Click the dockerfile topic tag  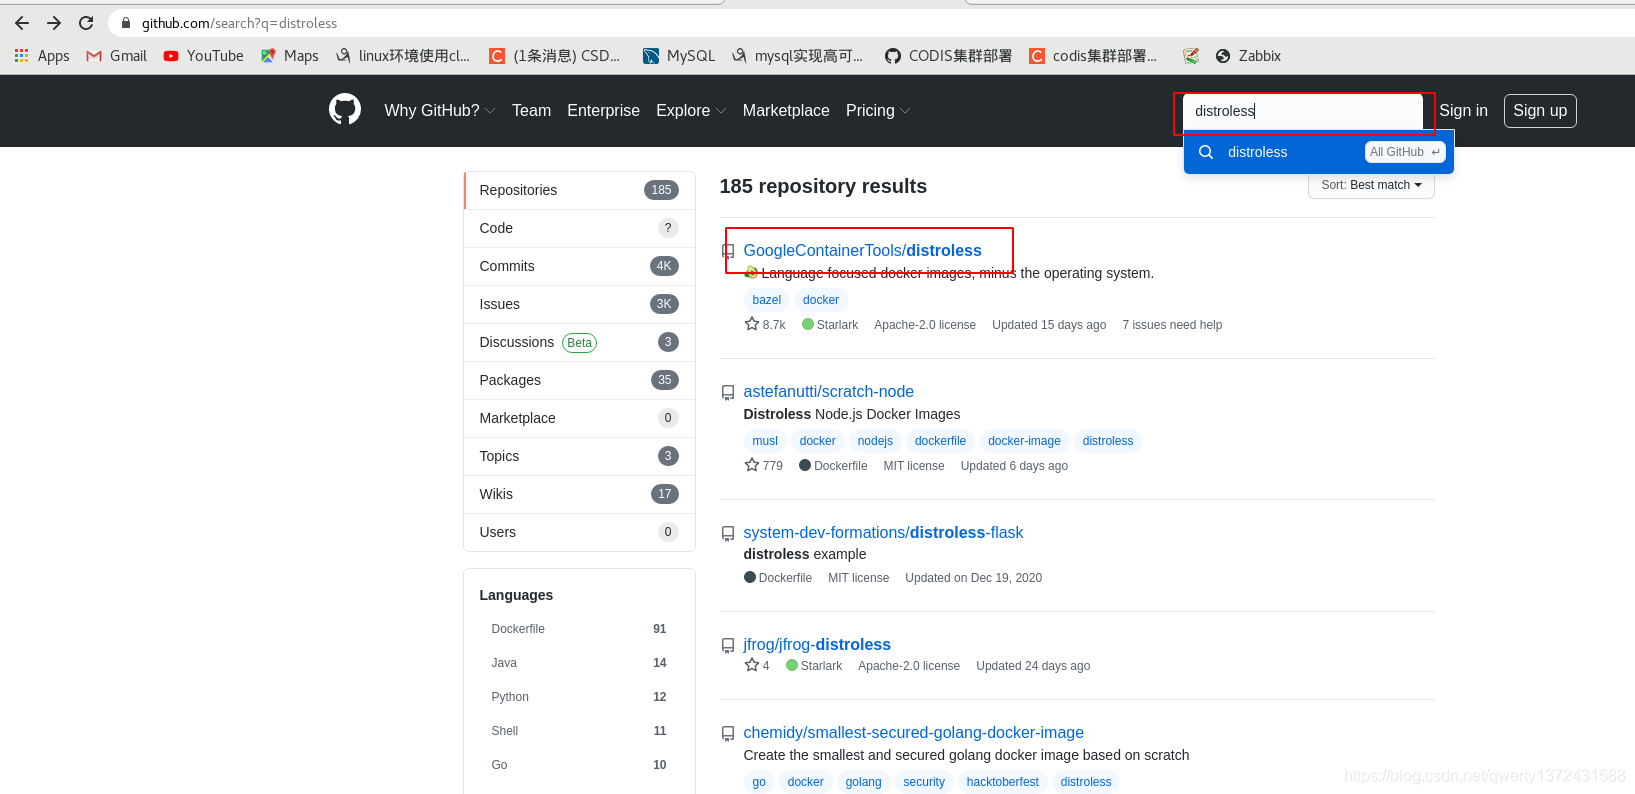click(x=940, y=441)
